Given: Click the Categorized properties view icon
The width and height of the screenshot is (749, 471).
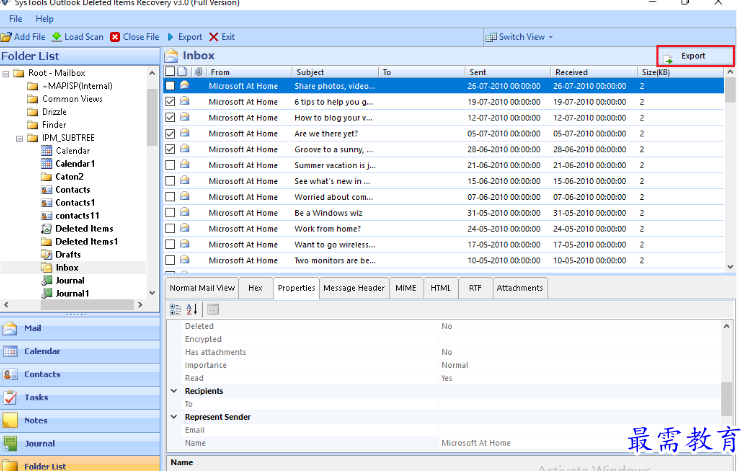Looking at the screenshot, I should pos(175,310).
